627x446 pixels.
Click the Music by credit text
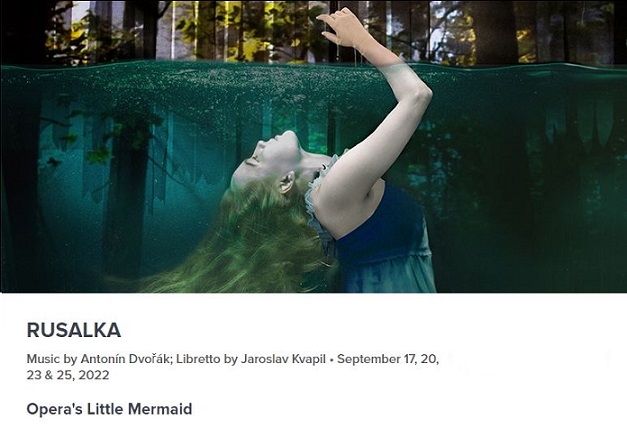[x=52, y=359]
